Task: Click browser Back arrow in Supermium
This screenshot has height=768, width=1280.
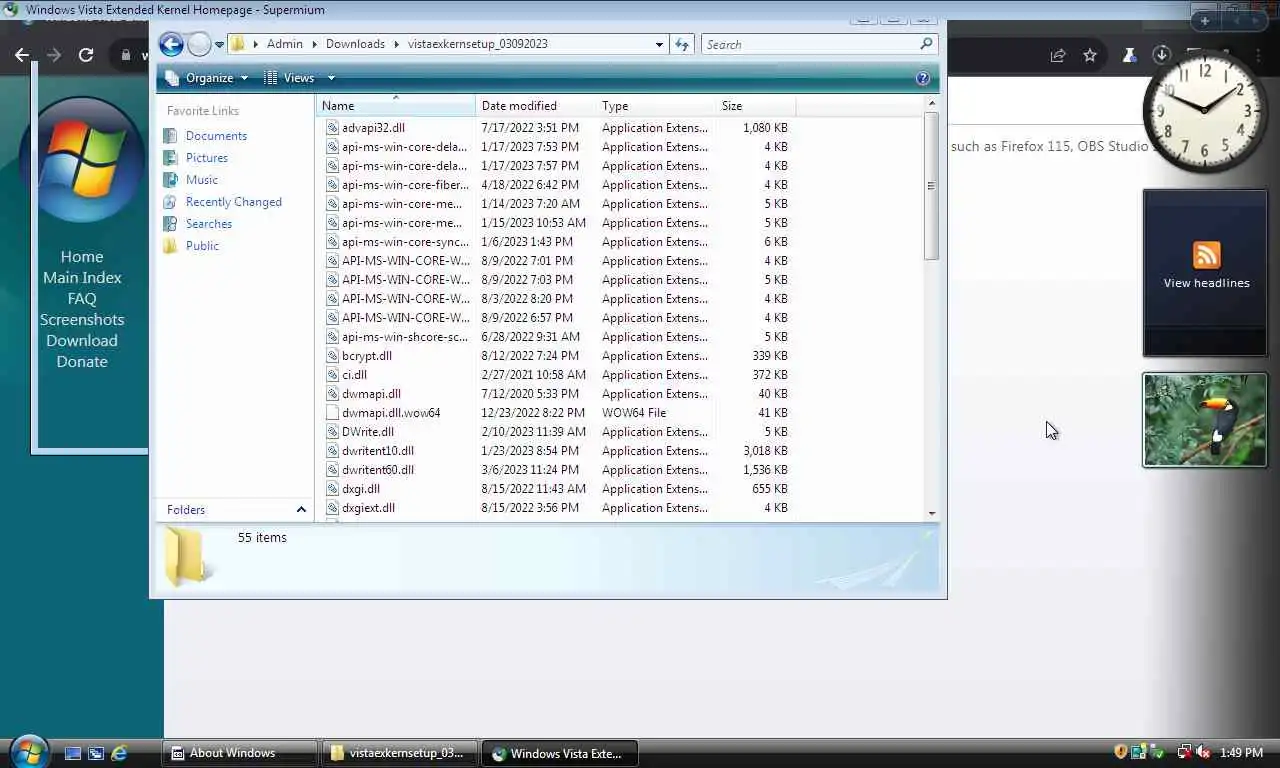Action: pyautogui.click(x=22, y=56)
